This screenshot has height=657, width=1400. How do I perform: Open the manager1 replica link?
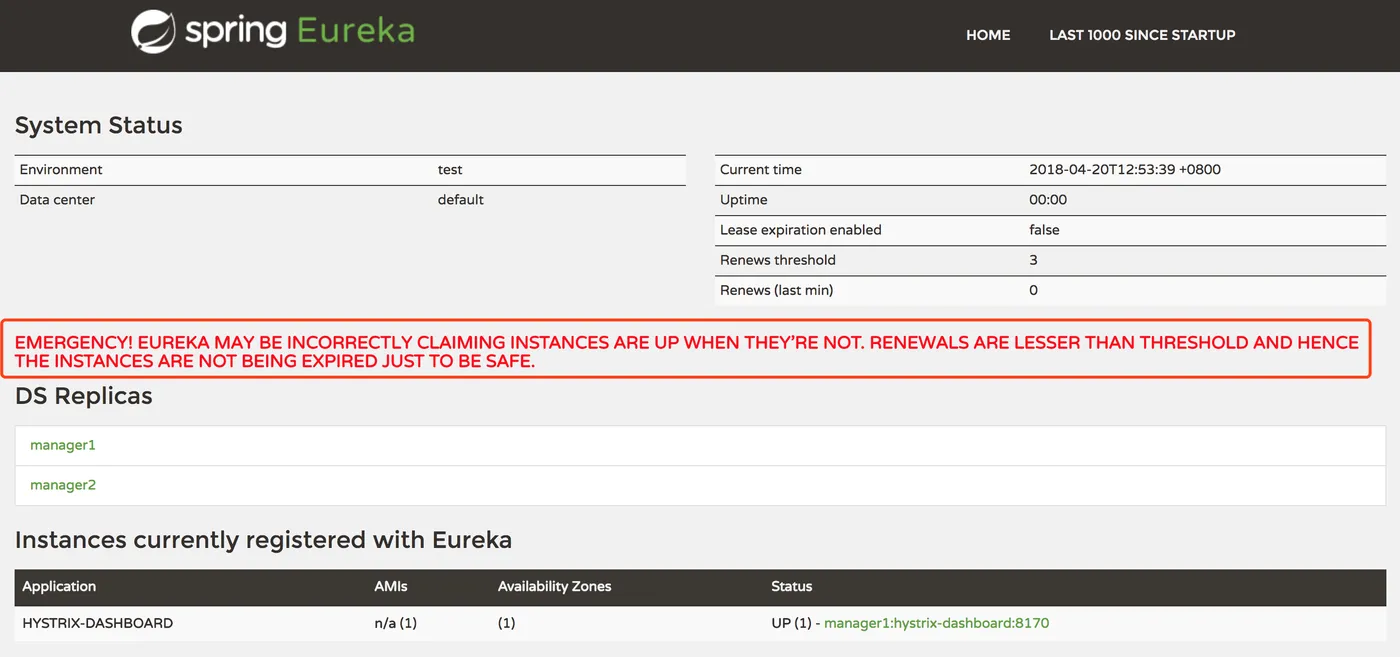coord(63,445)
